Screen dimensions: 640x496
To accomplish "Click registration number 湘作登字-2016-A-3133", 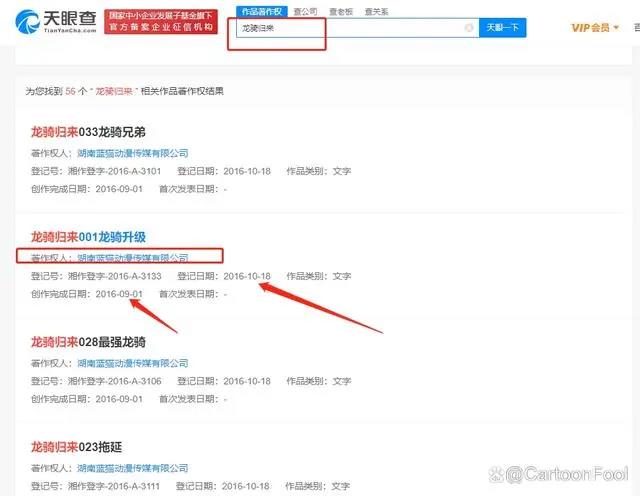I will (114, 276).
